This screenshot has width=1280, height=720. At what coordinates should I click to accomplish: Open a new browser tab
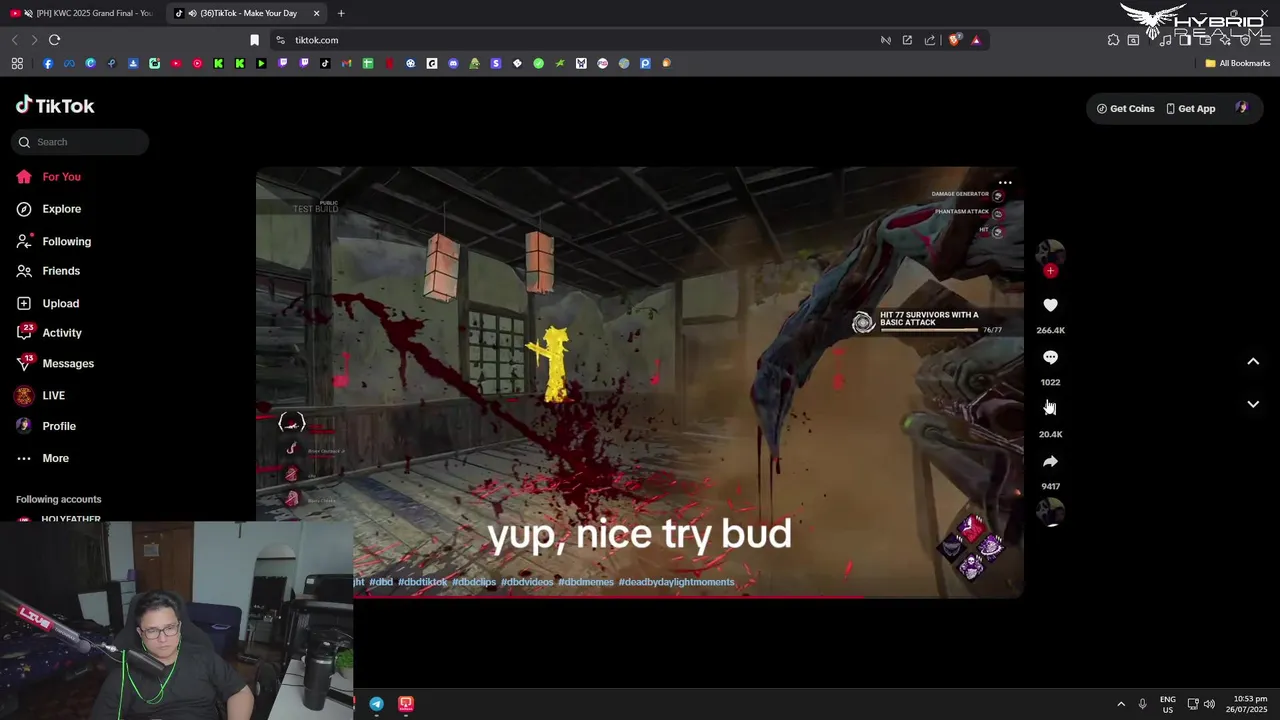click(341, 13)
